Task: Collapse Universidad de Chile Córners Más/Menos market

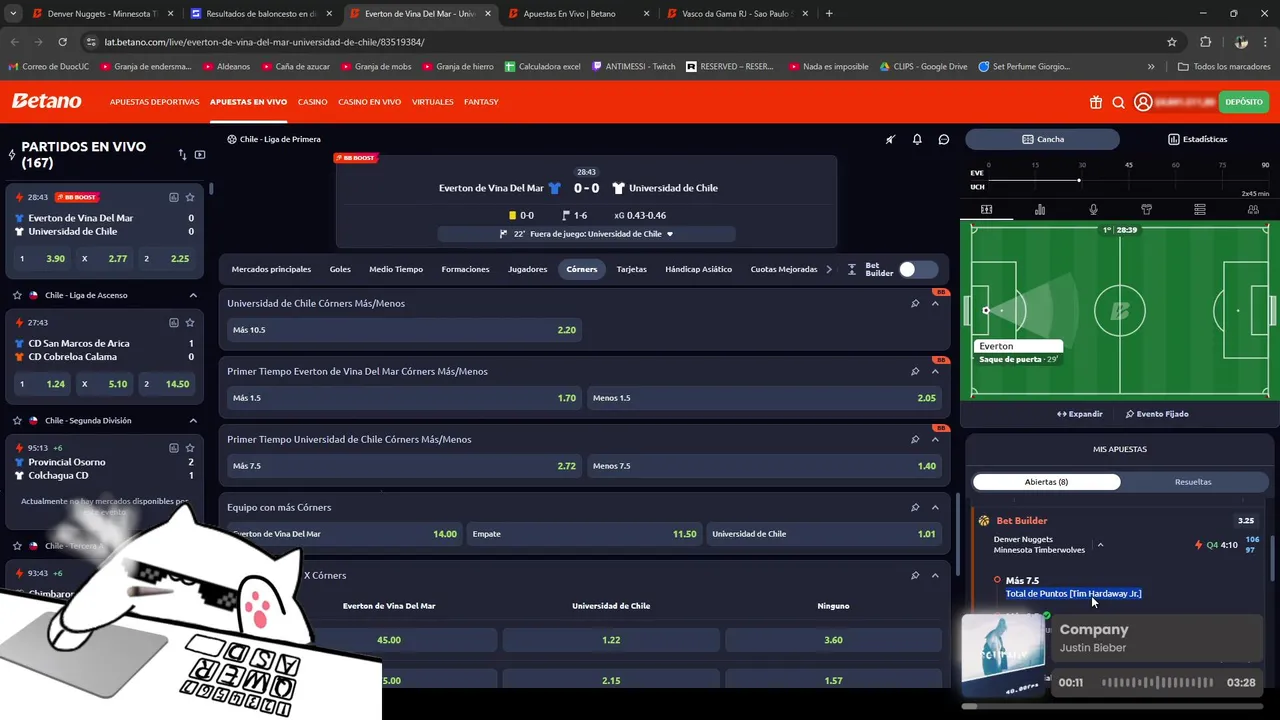Action: [935, 303]
